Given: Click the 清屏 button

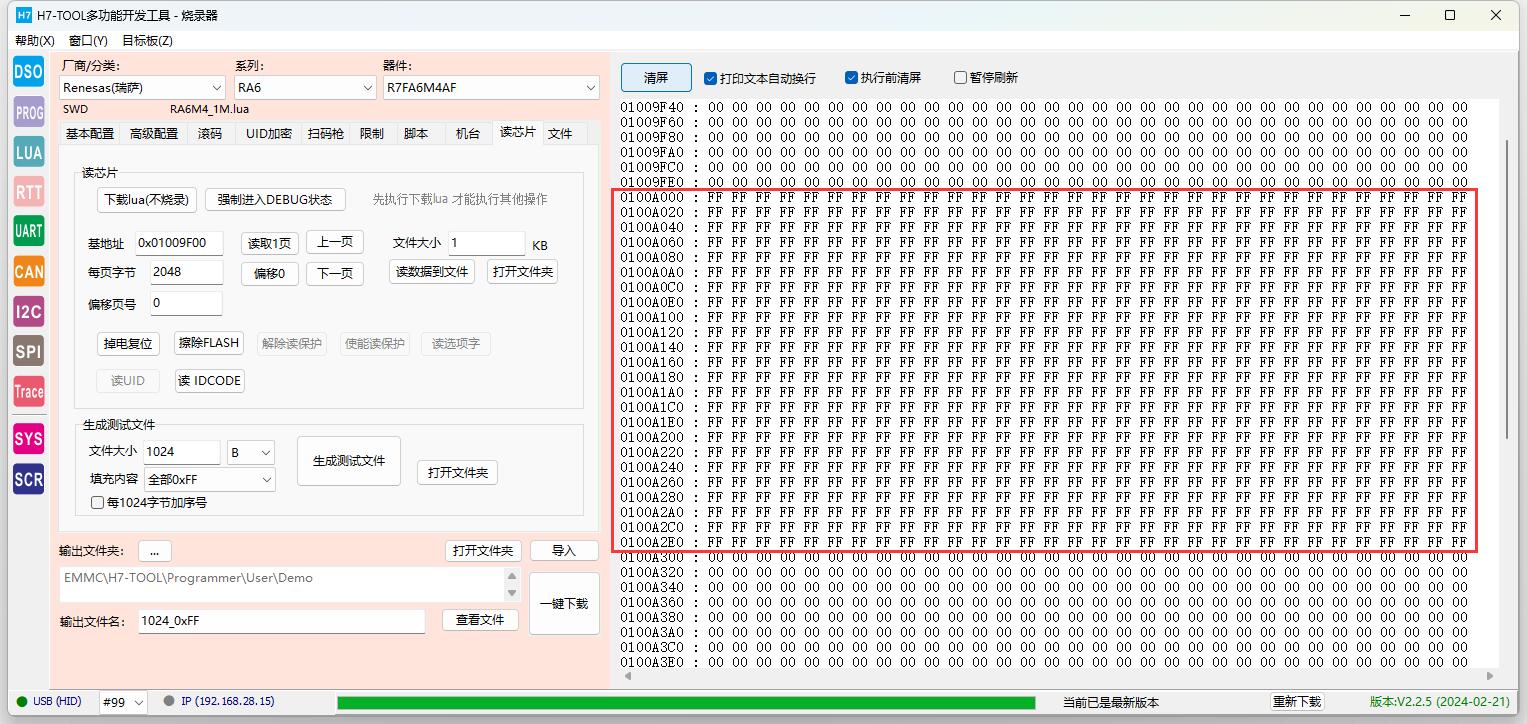Looking at the screenshot, I should click(656, 78).
